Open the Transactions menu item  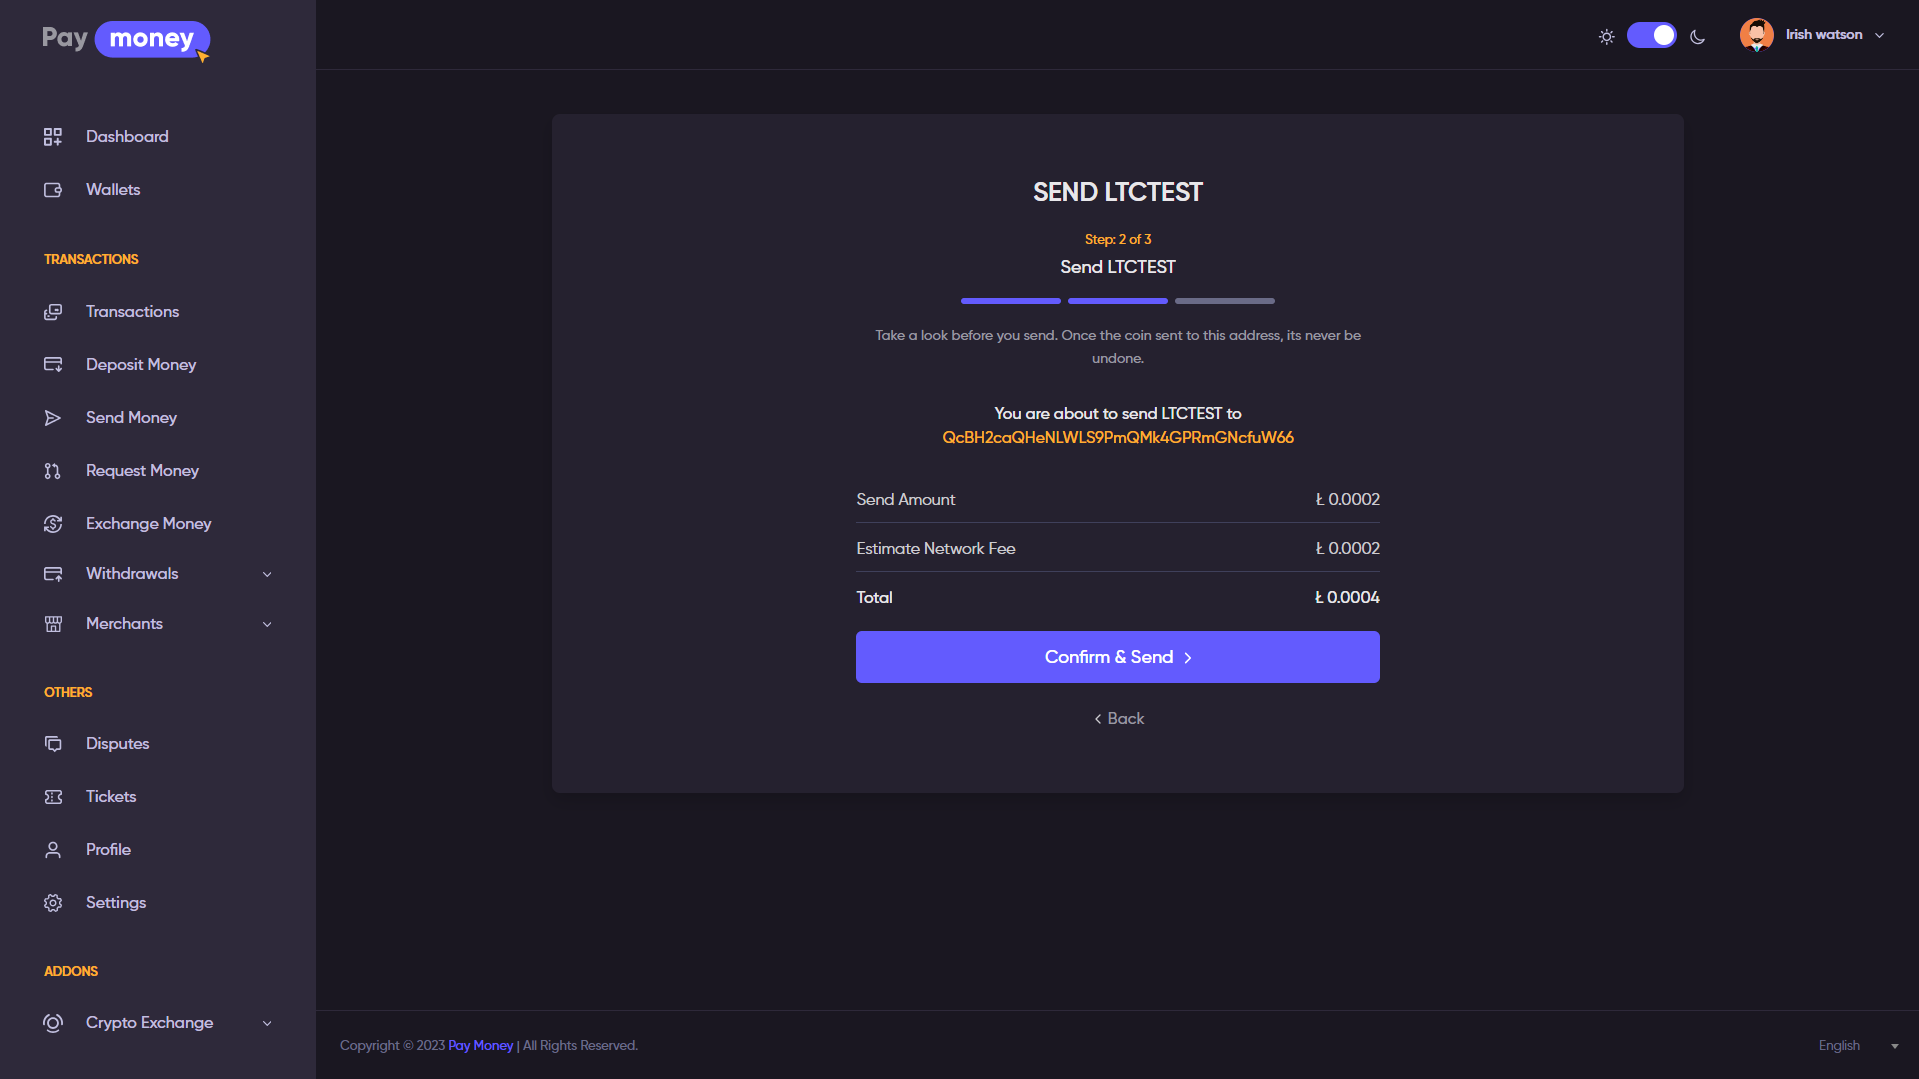click(132, 312)
